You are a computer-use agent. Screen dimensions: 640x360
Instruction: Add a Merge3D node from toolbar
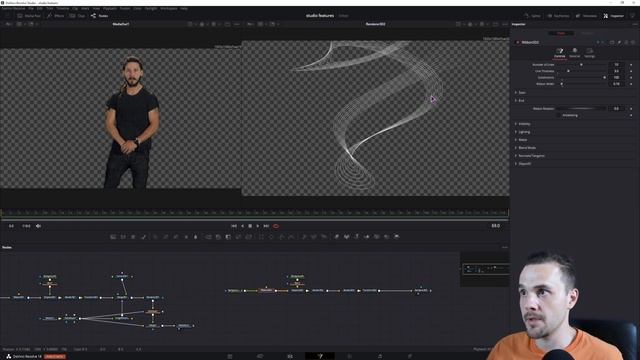point(367,237)
